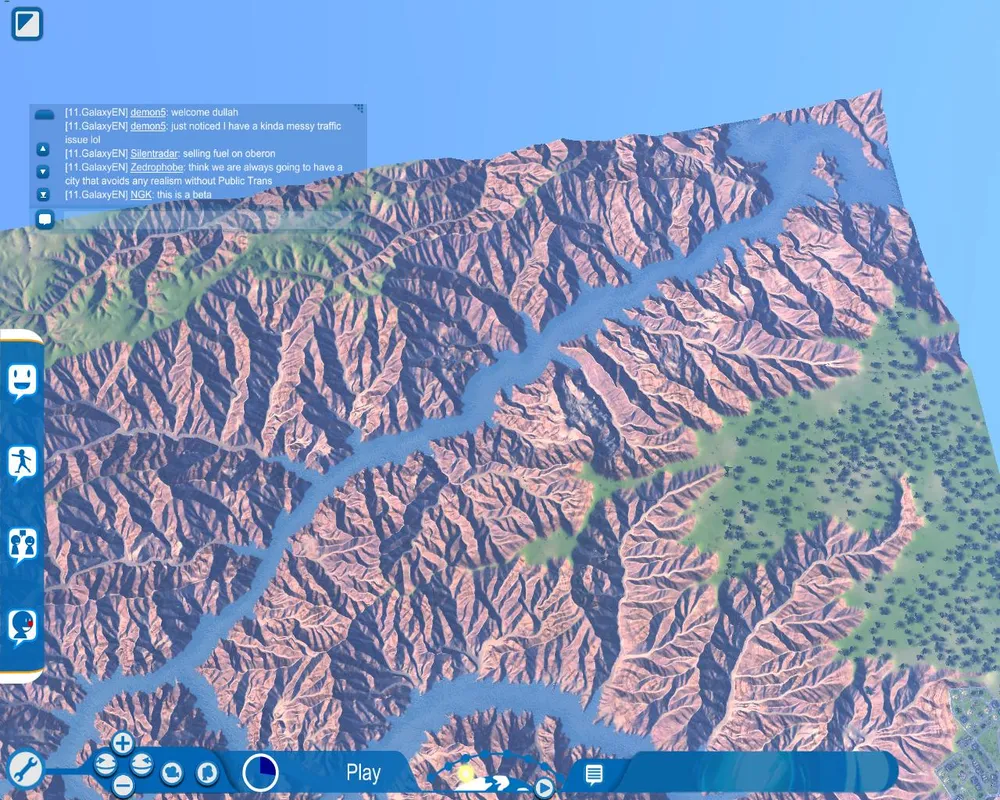Open NGK's player profile link
Screen dimensions: 1000x800
(141, 195)
